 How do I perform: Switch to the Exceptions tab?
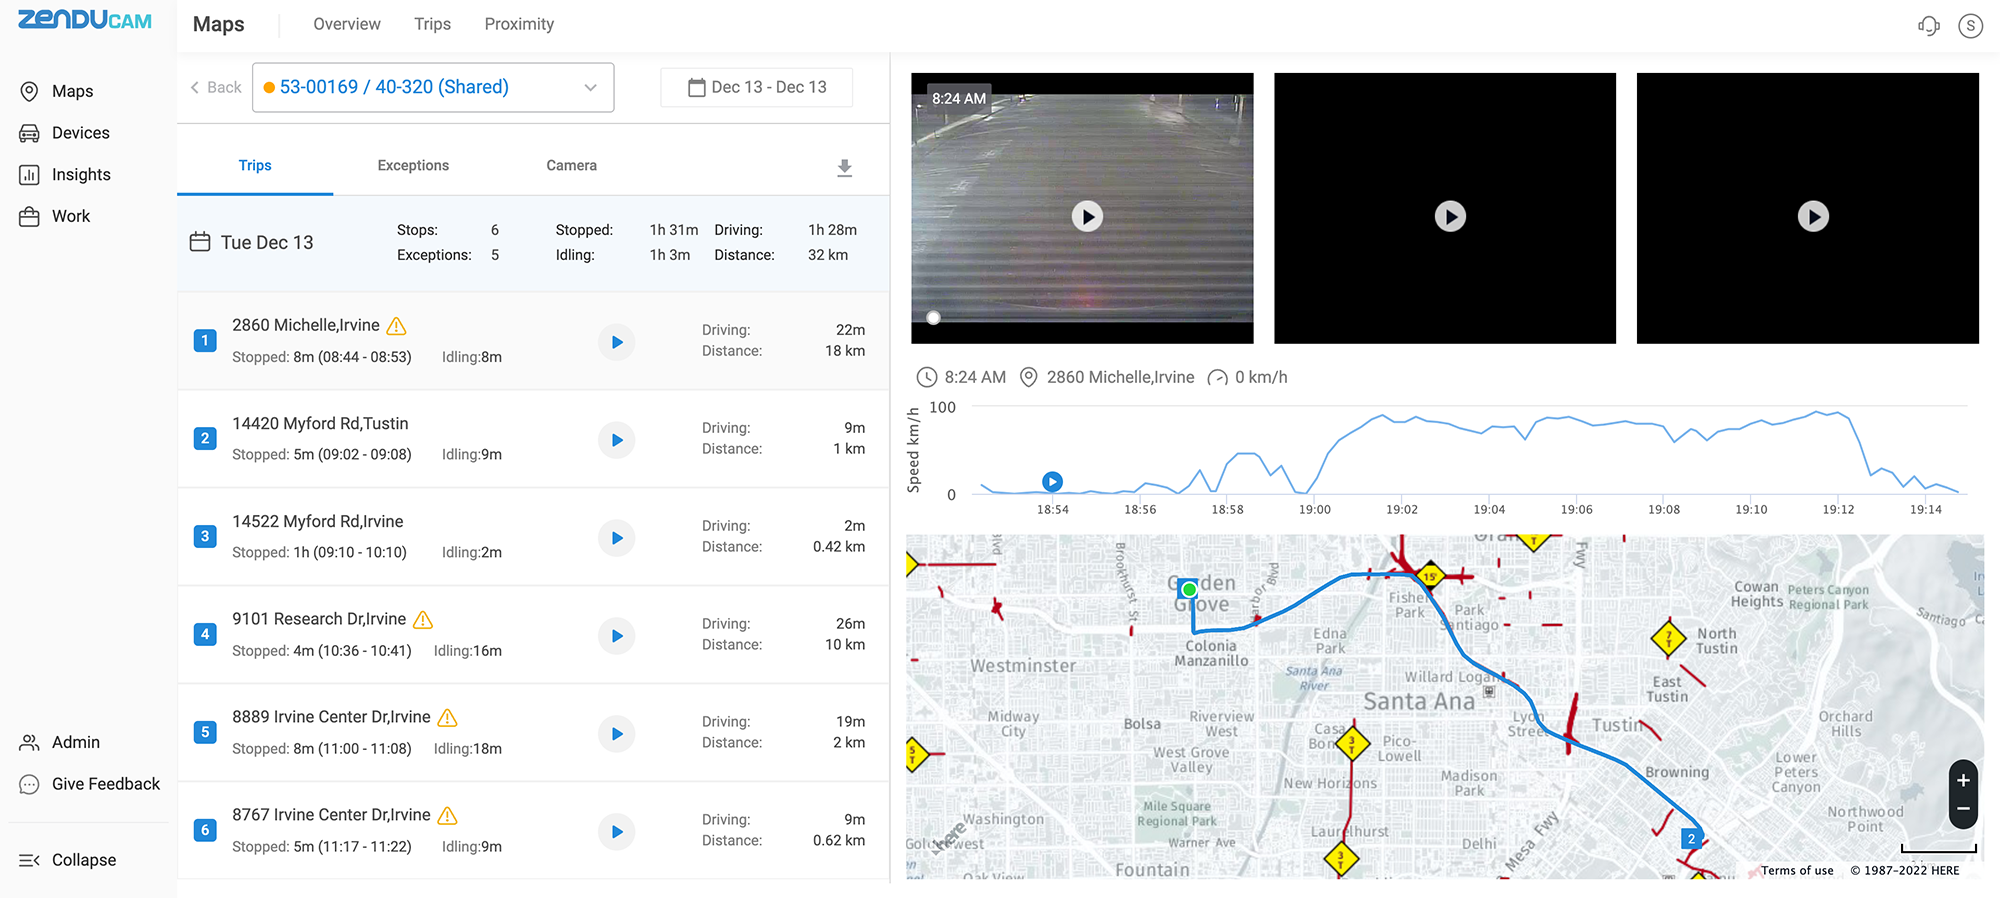(x=413, y=166)
